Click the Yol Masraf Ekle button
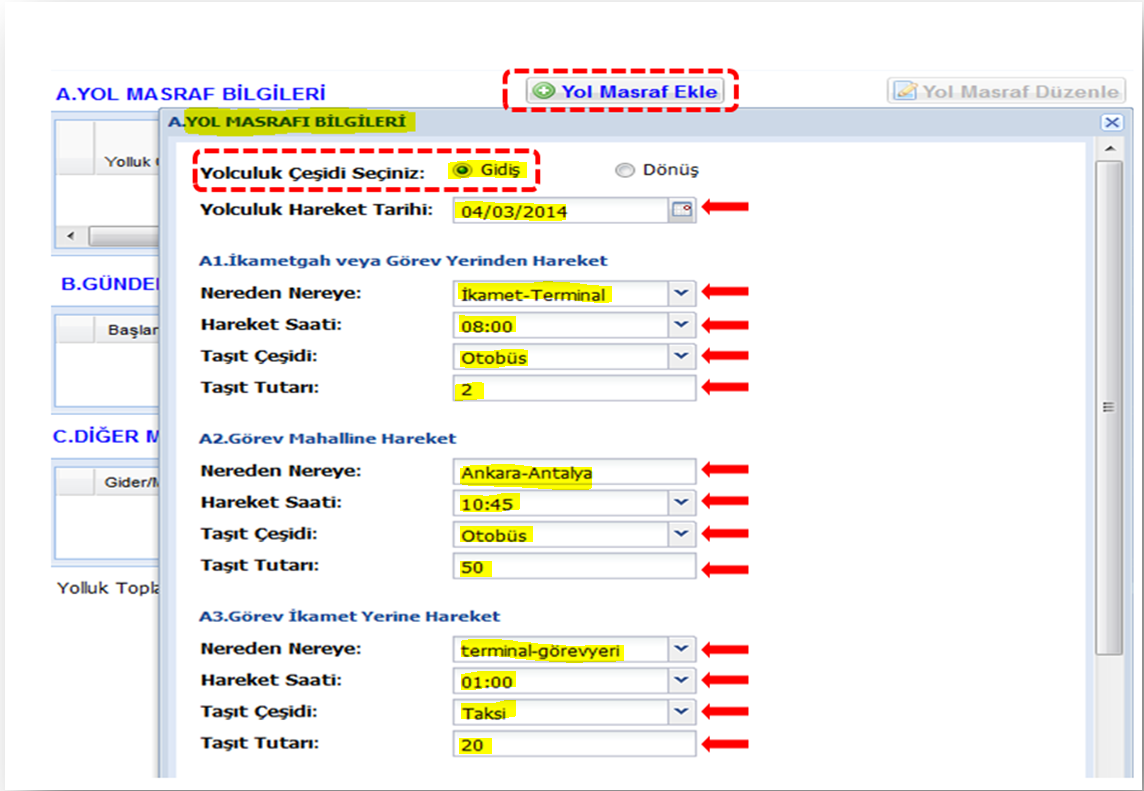 point(625,91)
